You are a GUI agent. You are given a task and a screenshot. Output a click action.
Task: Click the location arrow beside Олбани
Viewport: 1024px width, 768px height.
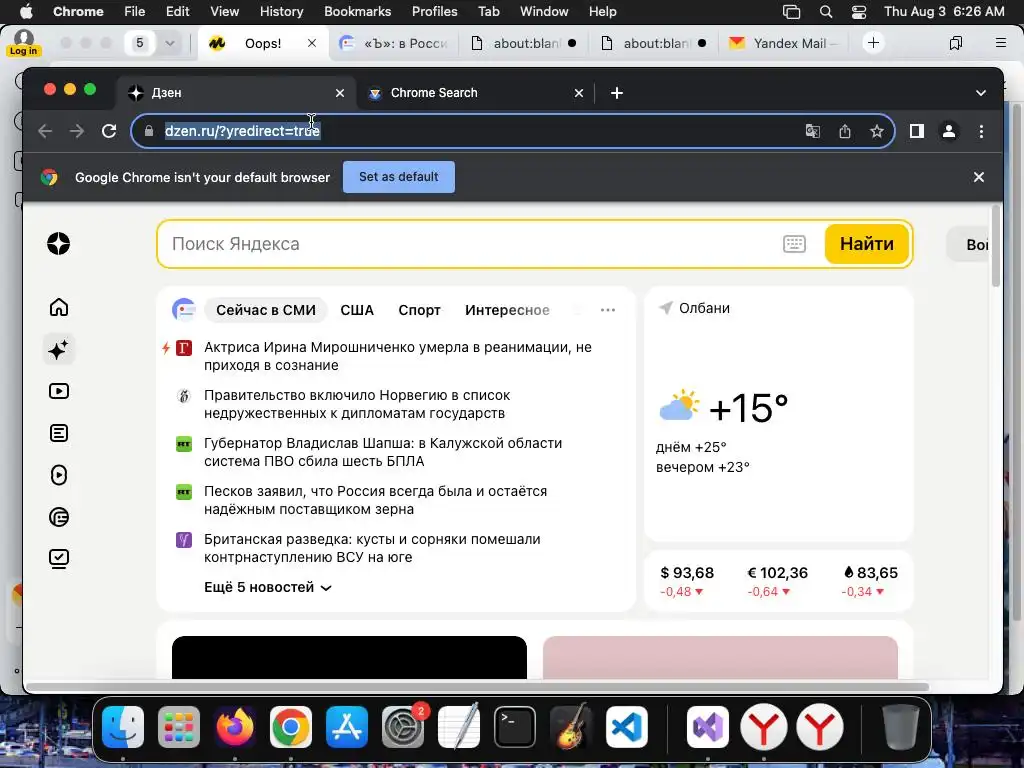(x=665, y=308)
